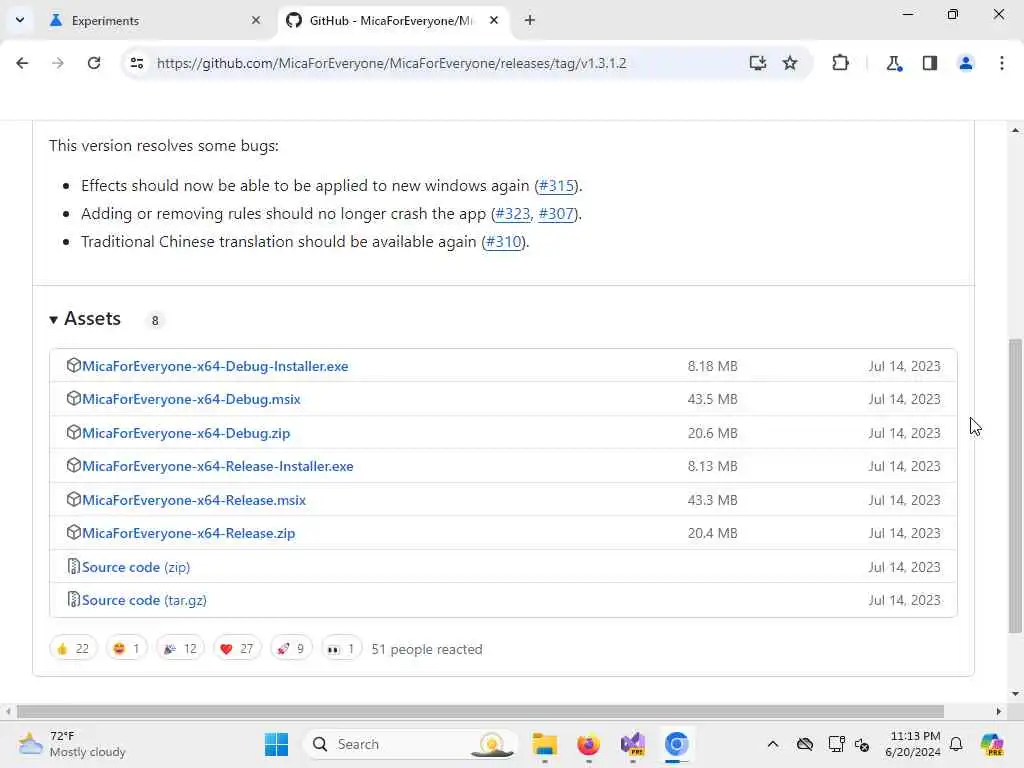Click the scroll down arrow
1024x768 pixels.
click(x=1015, y=694)
